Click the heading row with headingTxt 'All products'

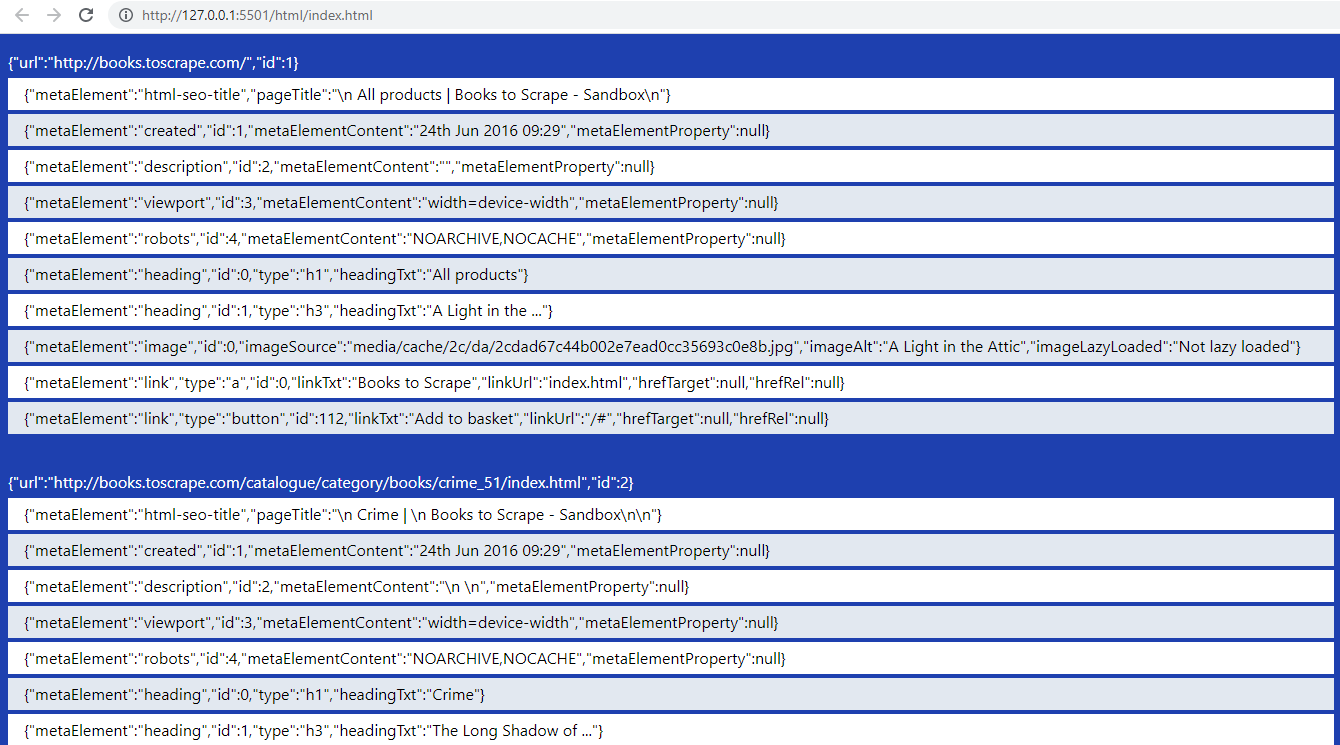tap(671, 274)
